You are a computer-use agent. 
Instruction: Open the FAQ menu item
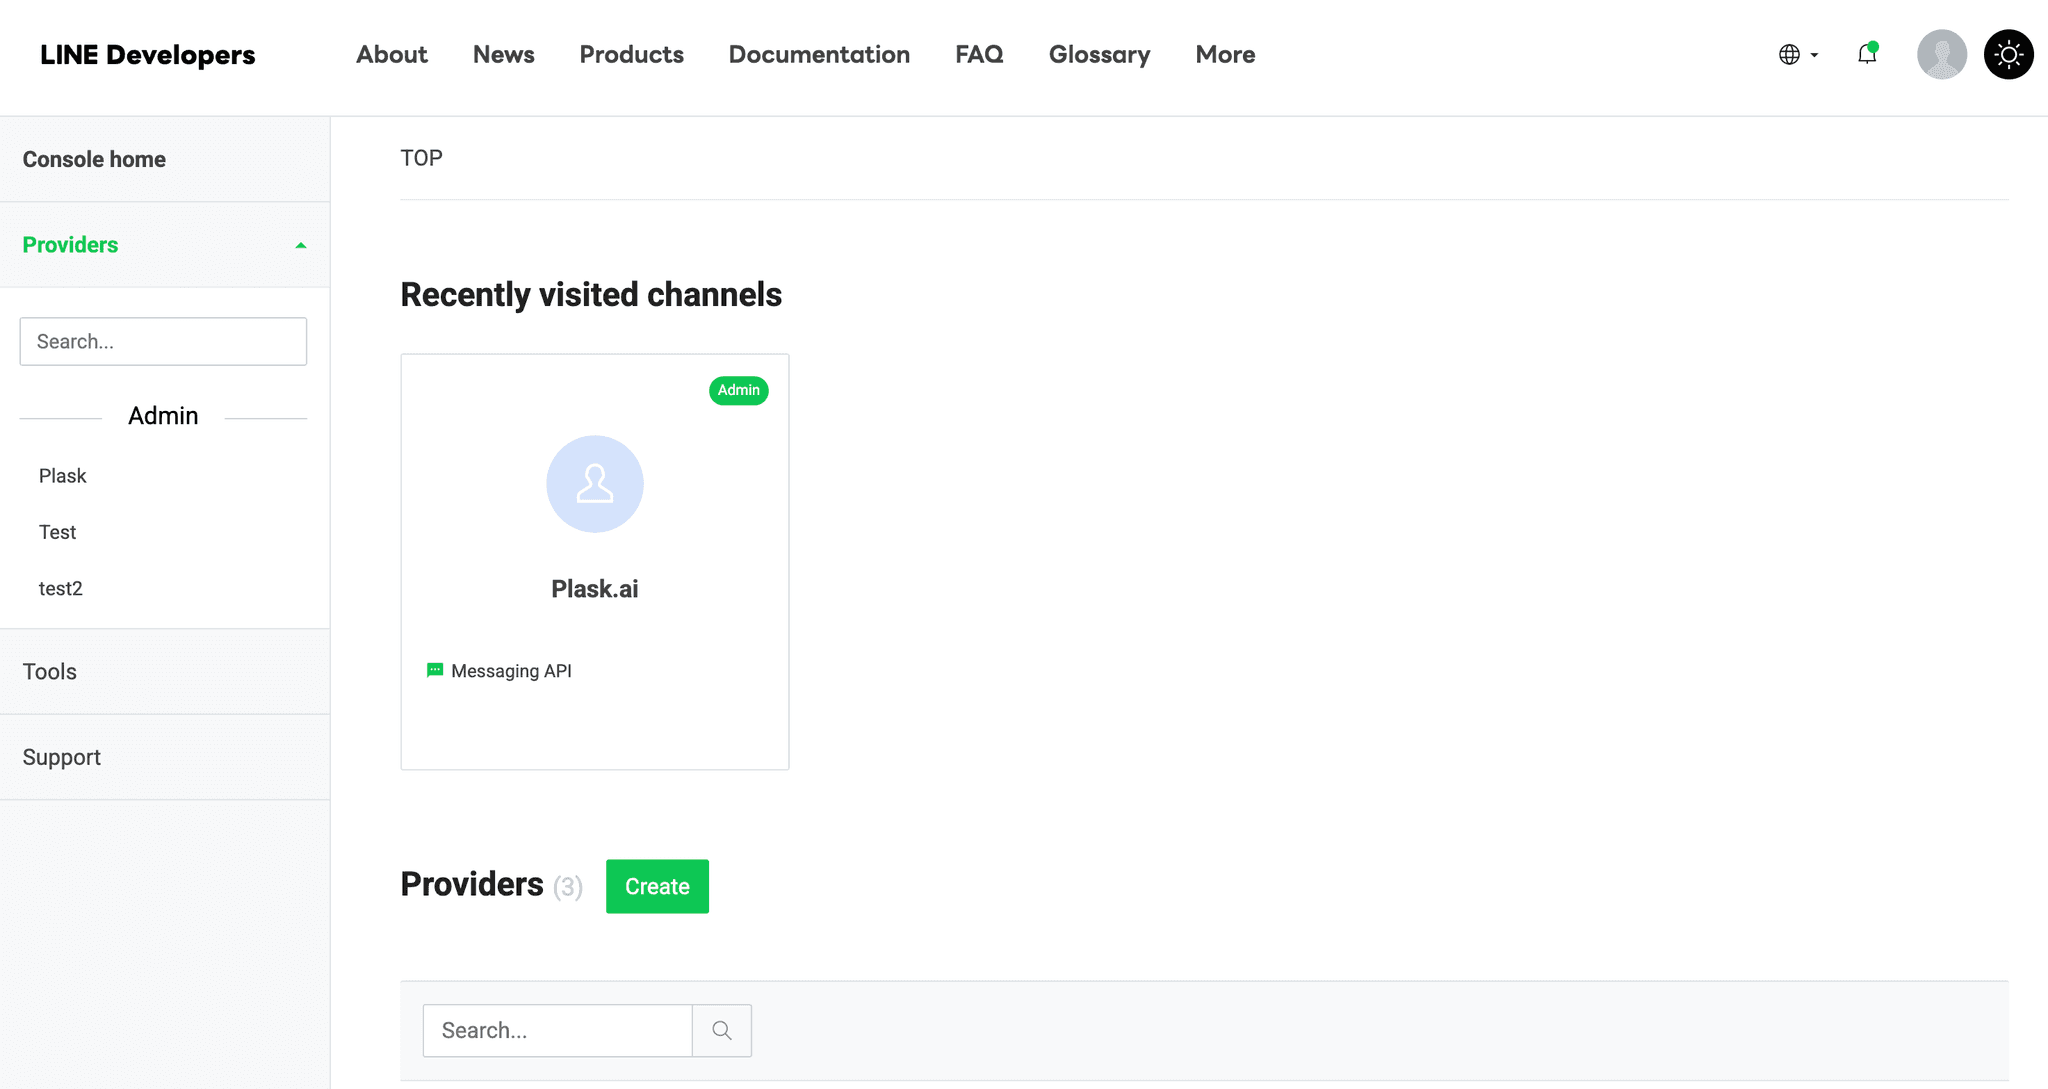[979, 55]
